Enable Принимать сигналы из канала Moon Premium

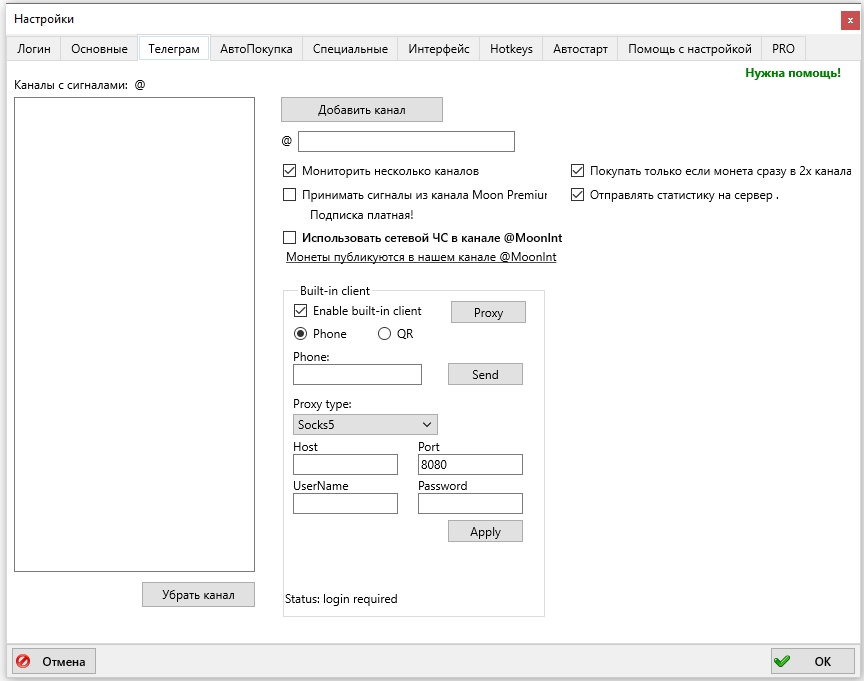pos(289,194)
